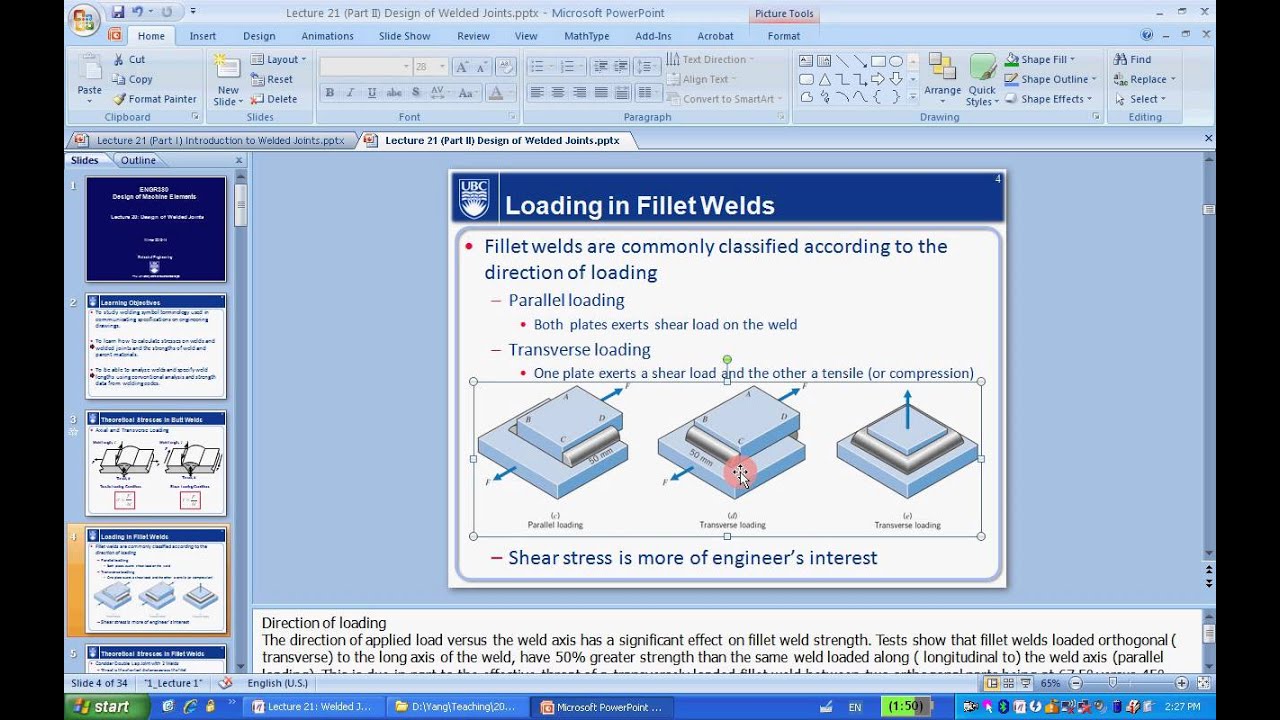The width and height of the screenshot is (1280, 720).
Task: Toggle center text alignment
Action: [557, 92]
